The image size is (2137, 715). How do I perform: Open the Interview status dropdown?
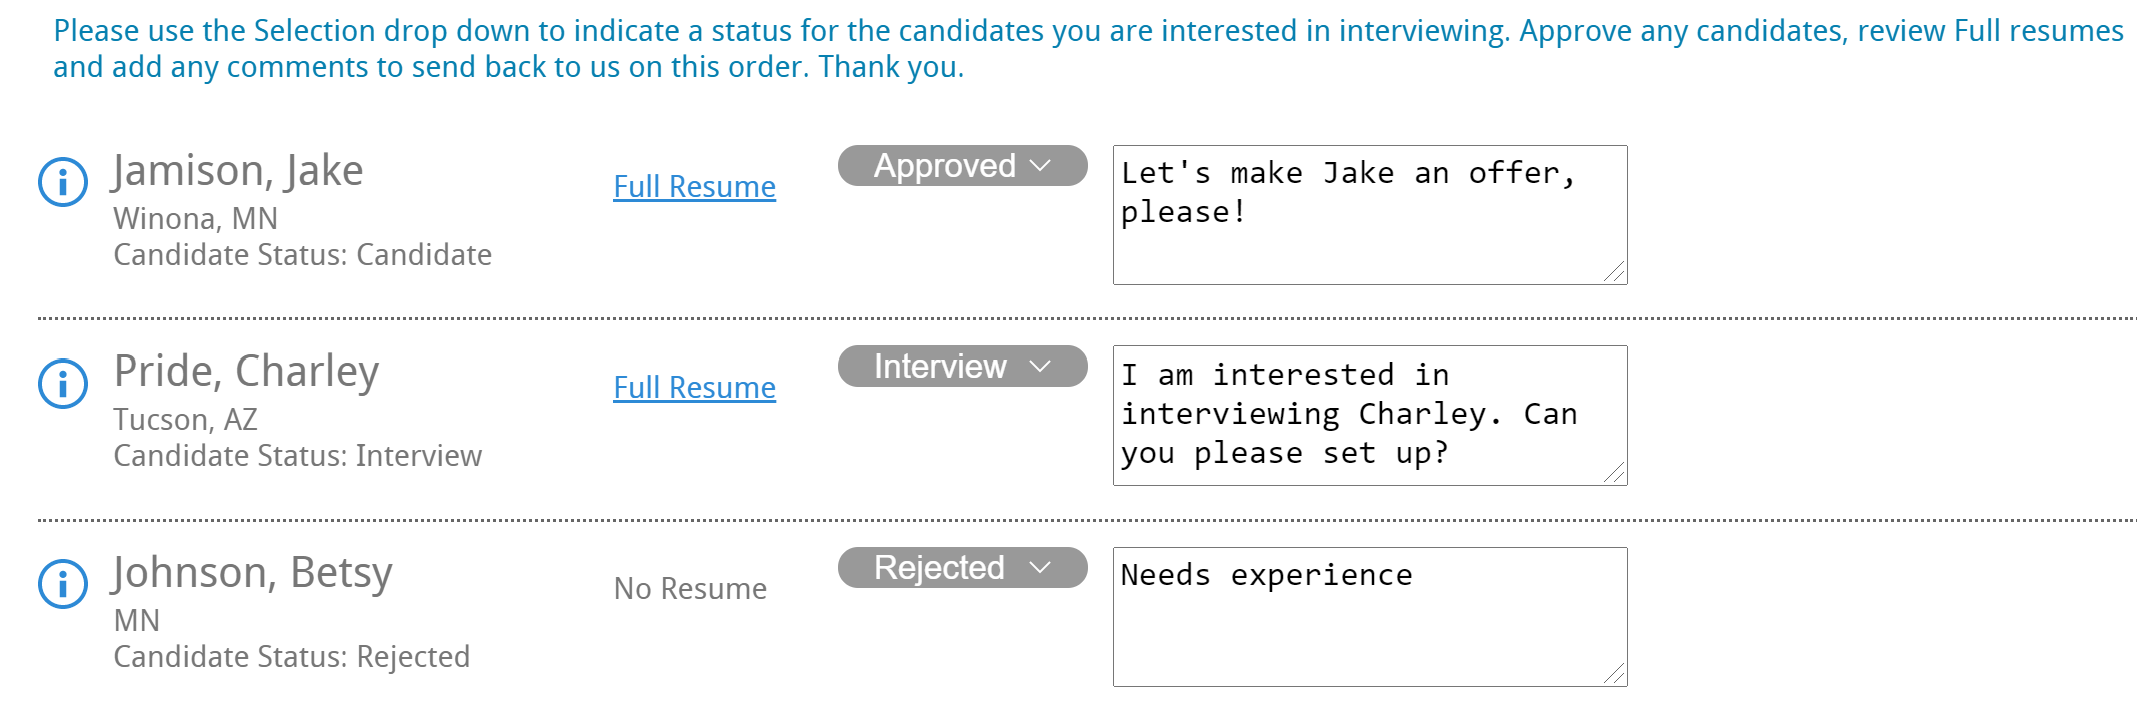[x=962, y=367]
